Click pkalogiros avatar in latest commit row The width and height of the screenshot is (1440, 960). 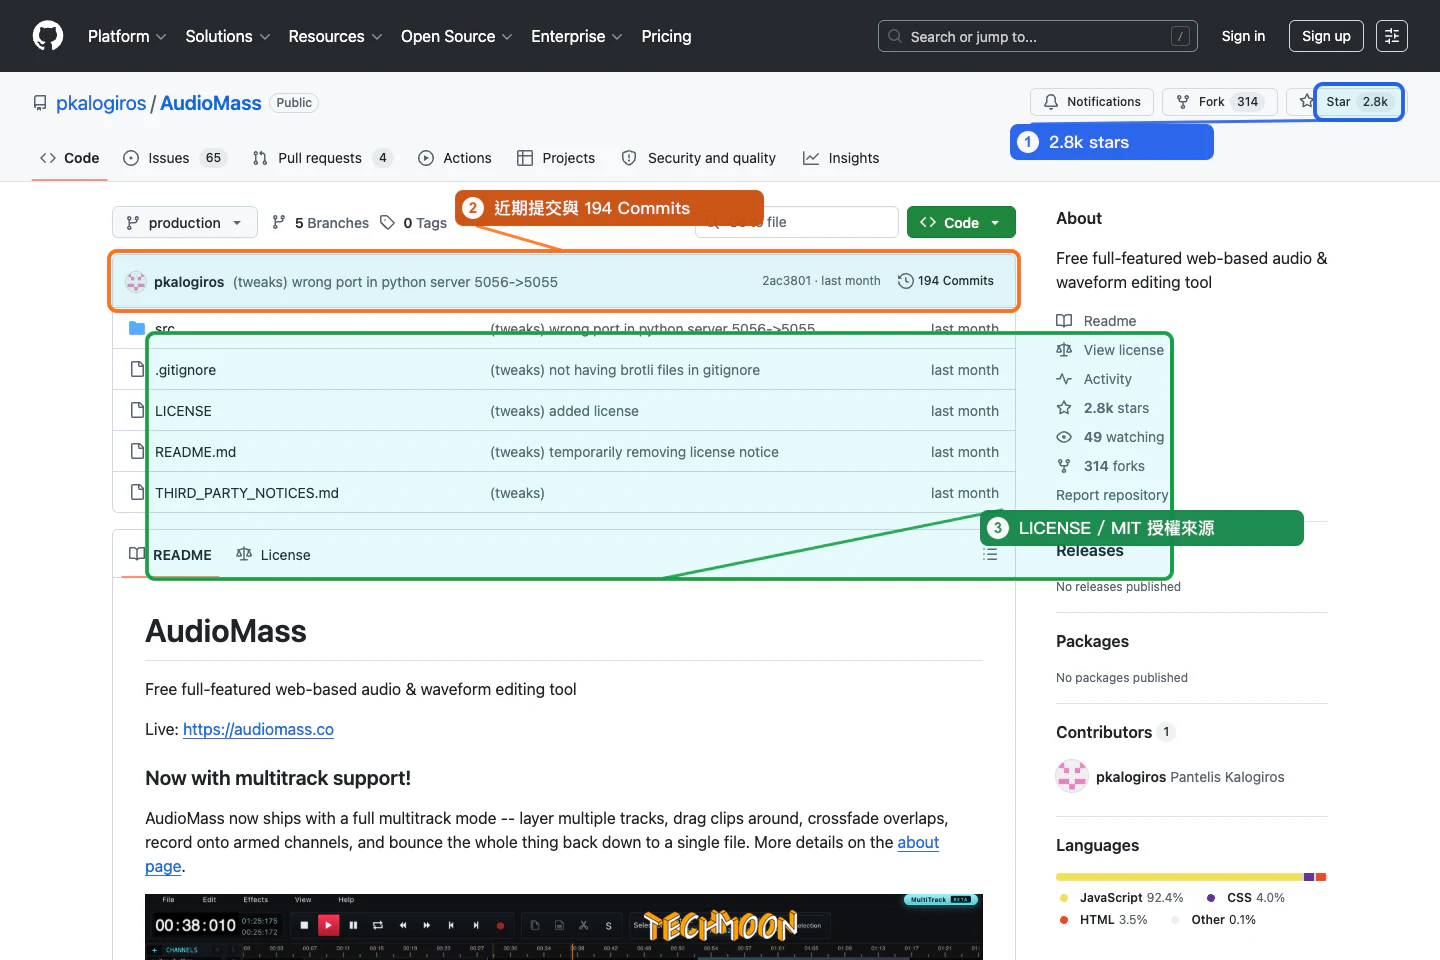[x=136, y=282]
